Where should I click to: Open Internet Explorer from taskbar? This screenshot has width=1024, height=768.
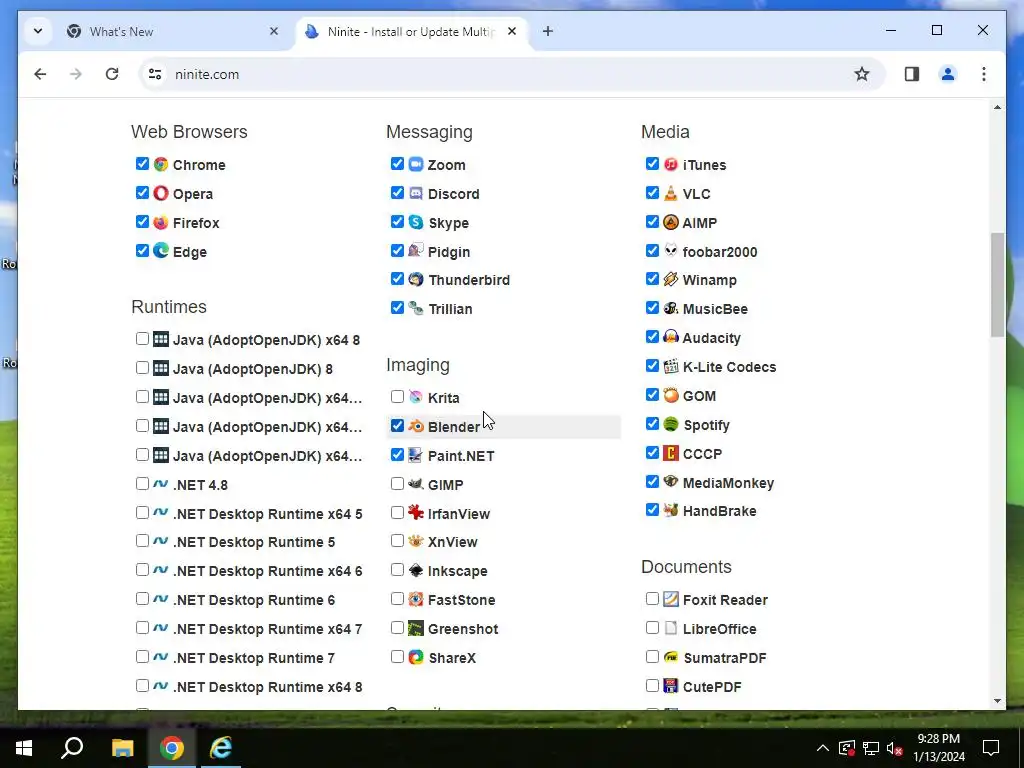click(x=221, y=748)
